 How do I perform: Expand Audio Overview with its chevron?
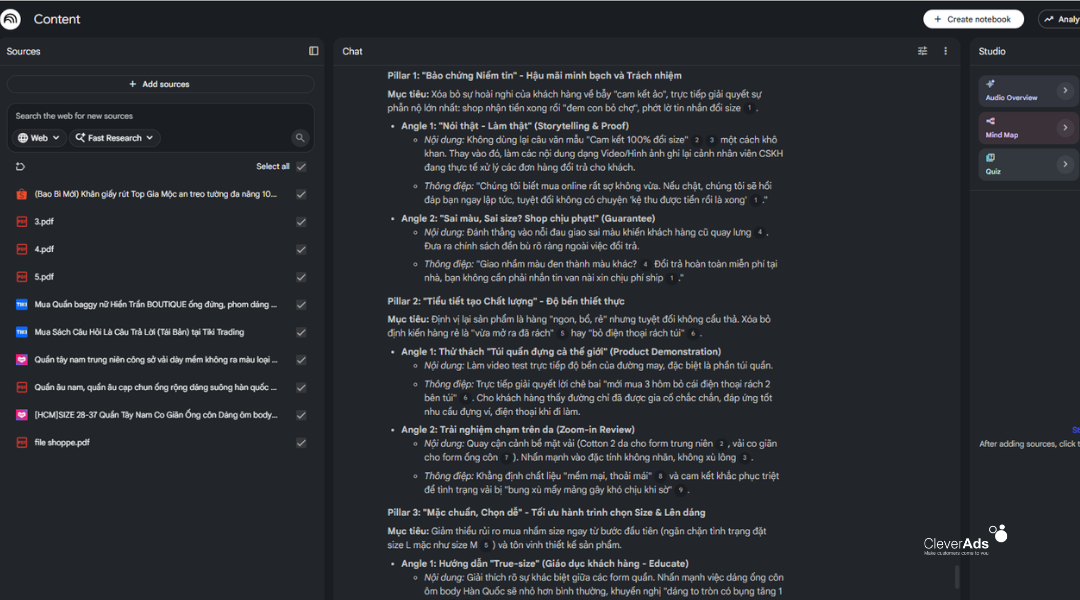coord(1065,90)
